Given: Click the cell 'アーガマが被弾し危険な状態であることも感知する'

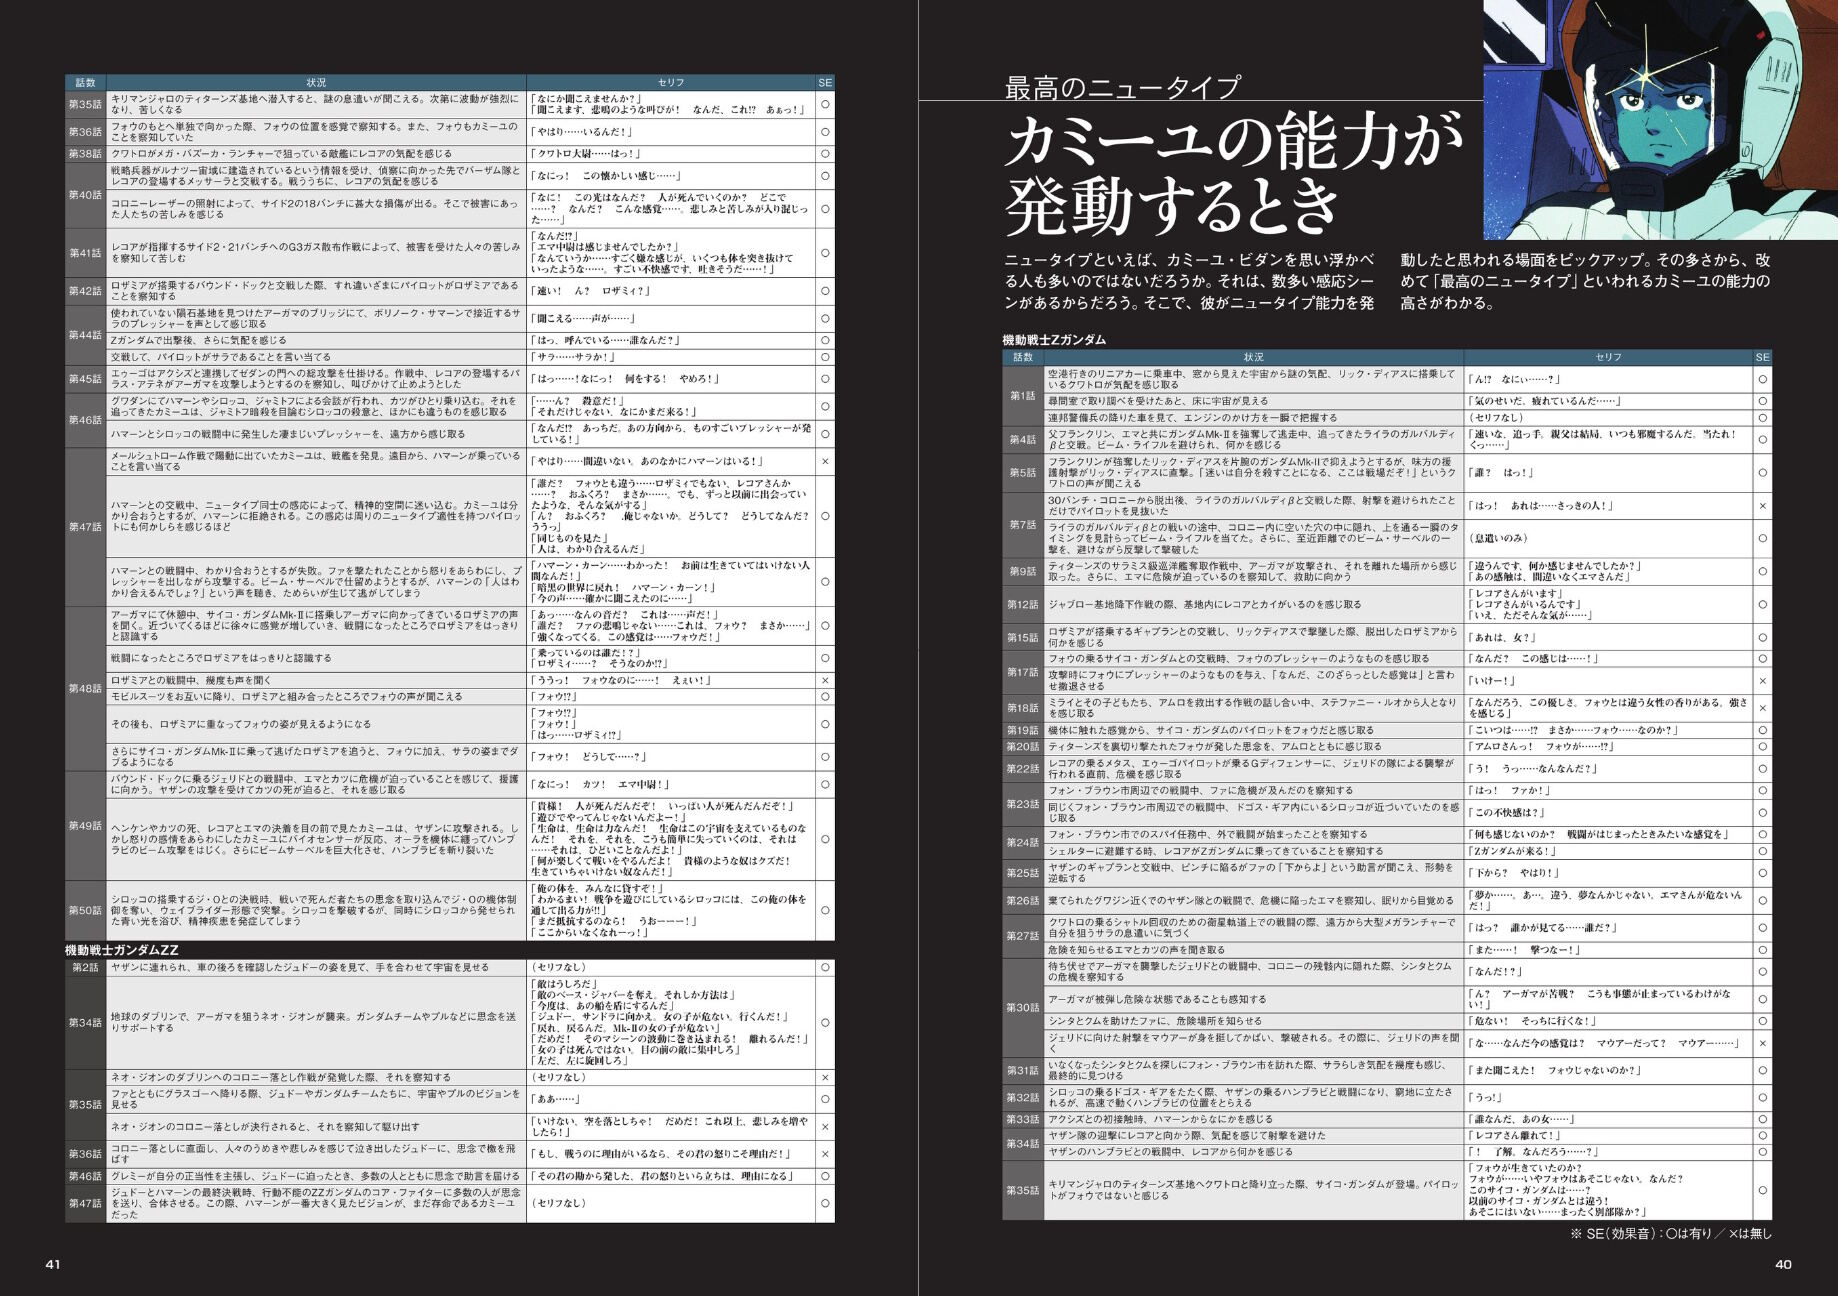Looking at the screenshot, I should 1254,999.
